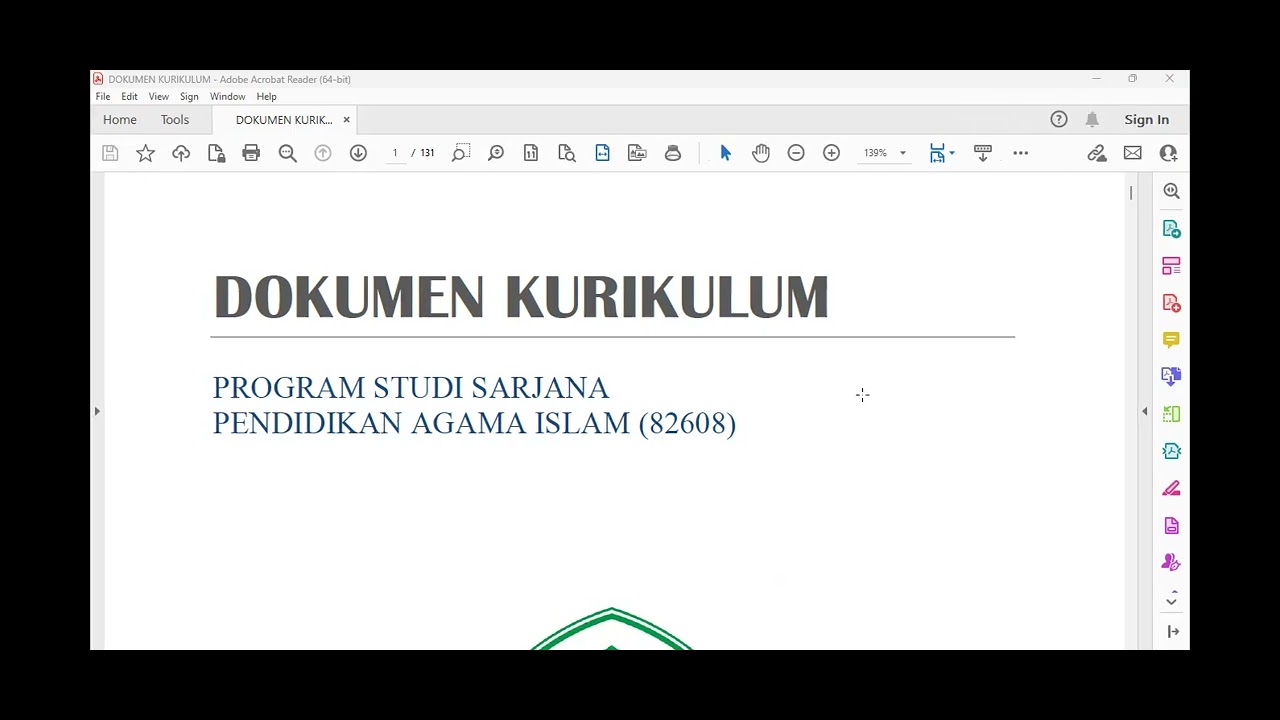Click the vertical scrollbar thumb

point(1131,192)
